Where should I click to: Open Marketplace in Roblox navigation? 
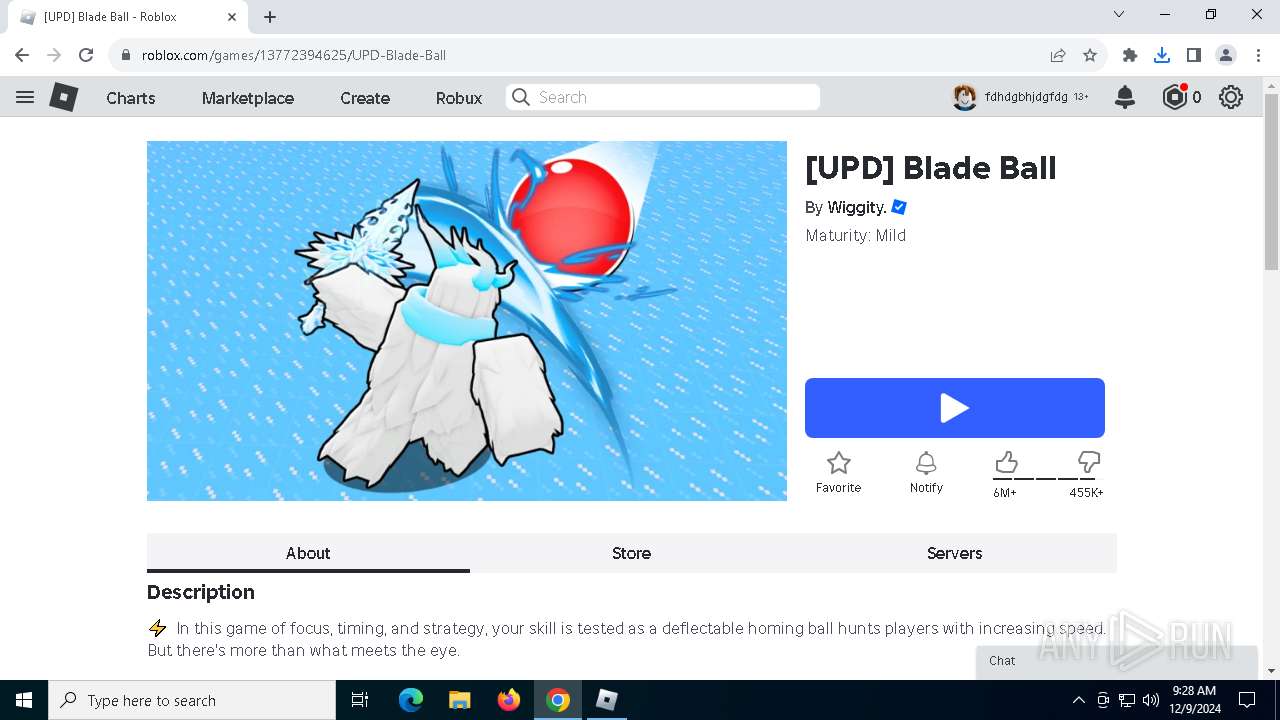coord(248,98)
